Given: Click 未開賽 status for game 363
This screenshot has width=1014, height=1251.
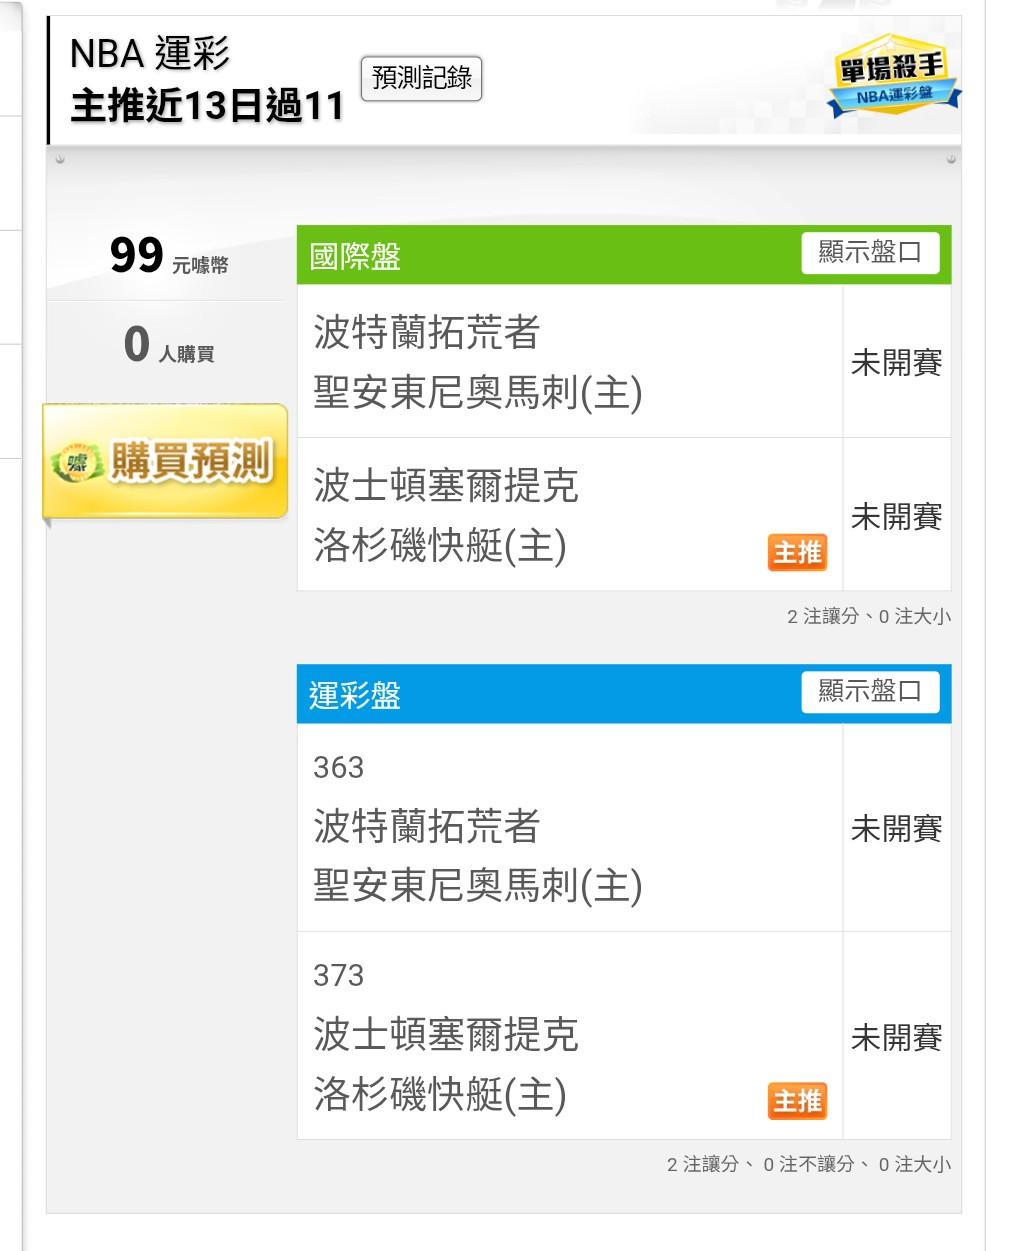Looking at the screenshot, I should pos(896,829).
